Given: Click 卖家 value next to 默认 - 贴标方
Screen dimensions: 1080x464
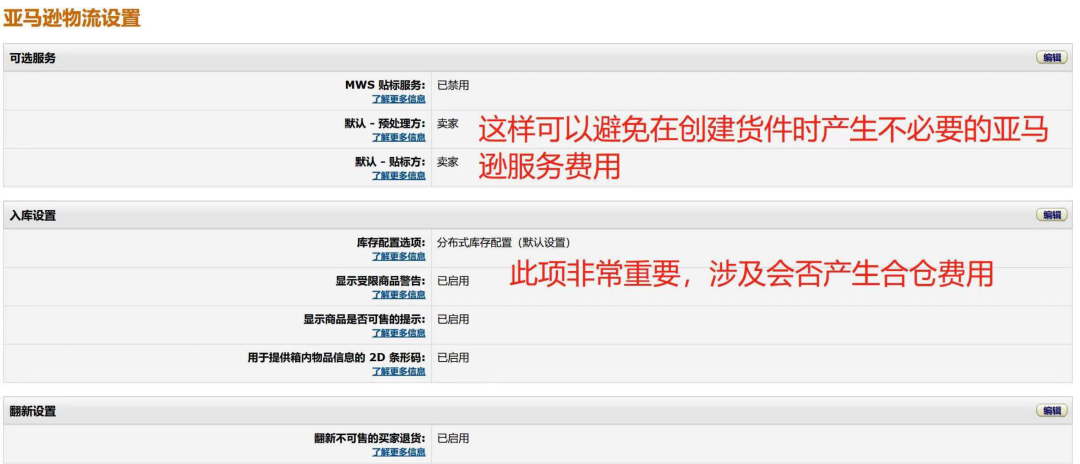Looking at the screenshot, I should point(448,162).
